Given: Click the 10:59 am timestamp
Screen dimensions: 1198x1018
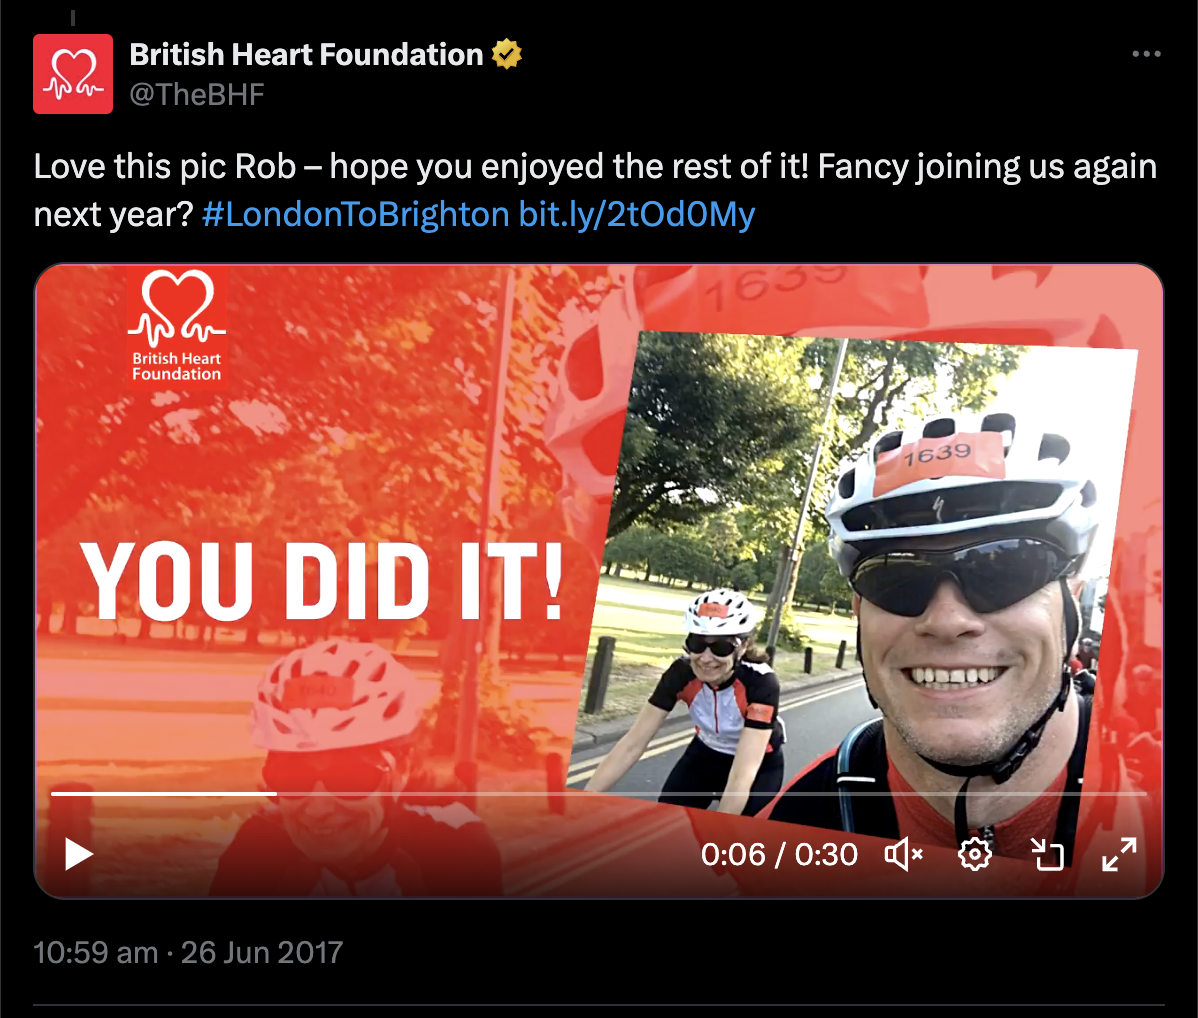Looking at the screenshot, I should [96, 952].
